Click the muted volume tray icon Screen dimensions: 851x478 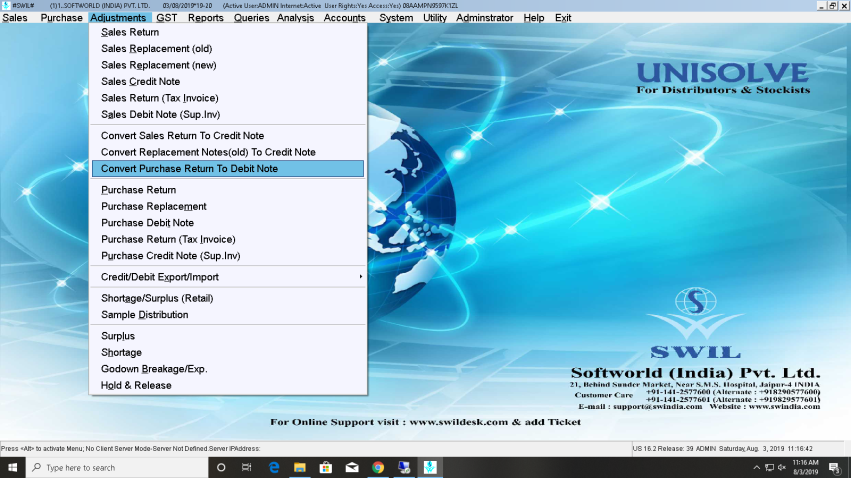tap(782, 467)
